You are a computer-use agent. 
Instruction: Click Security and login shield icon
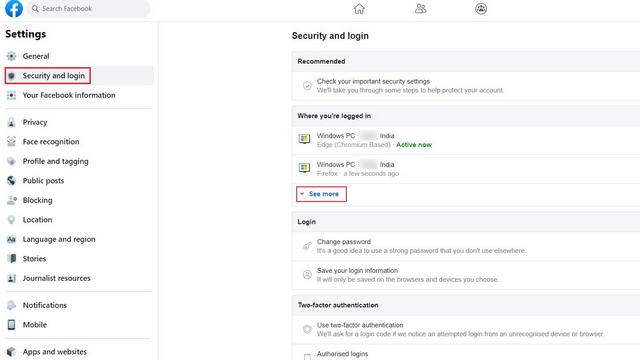[11, 76]
